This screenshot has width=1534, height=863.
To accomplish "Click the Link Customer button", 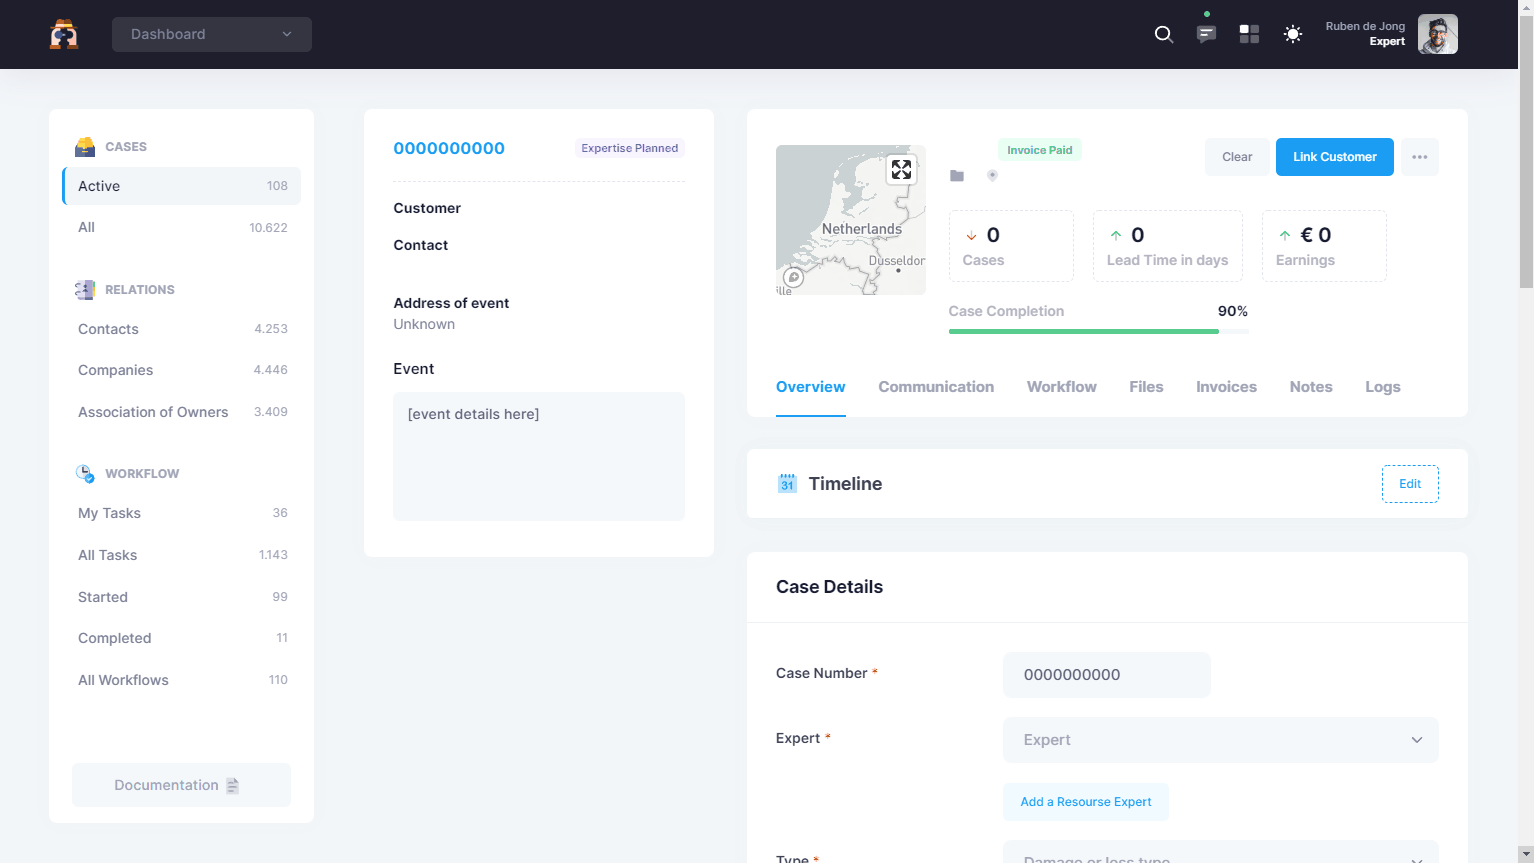I will point(1334,157).
